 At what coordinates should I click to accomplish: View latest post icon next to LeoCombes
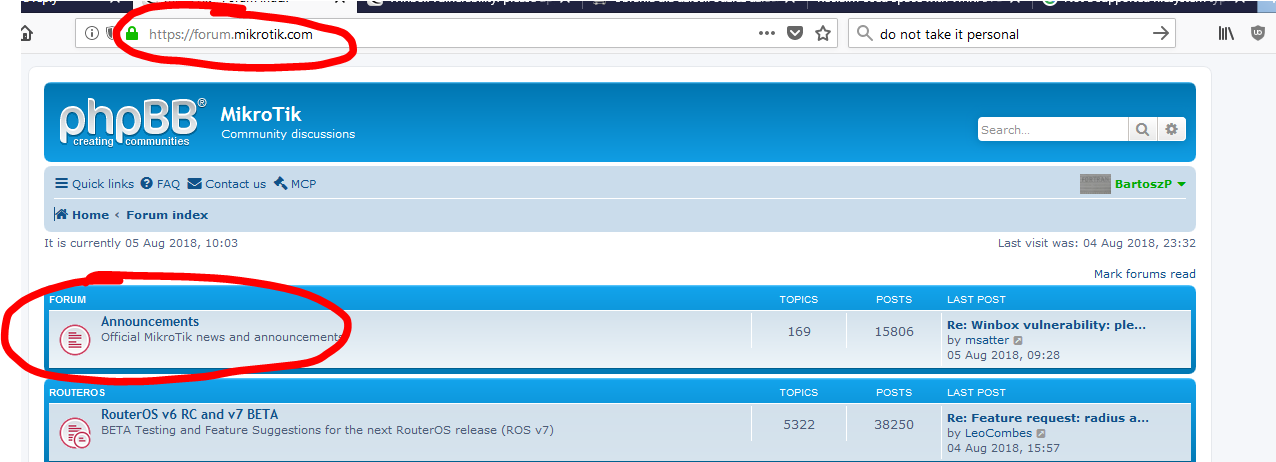[x=1041, y=433]
